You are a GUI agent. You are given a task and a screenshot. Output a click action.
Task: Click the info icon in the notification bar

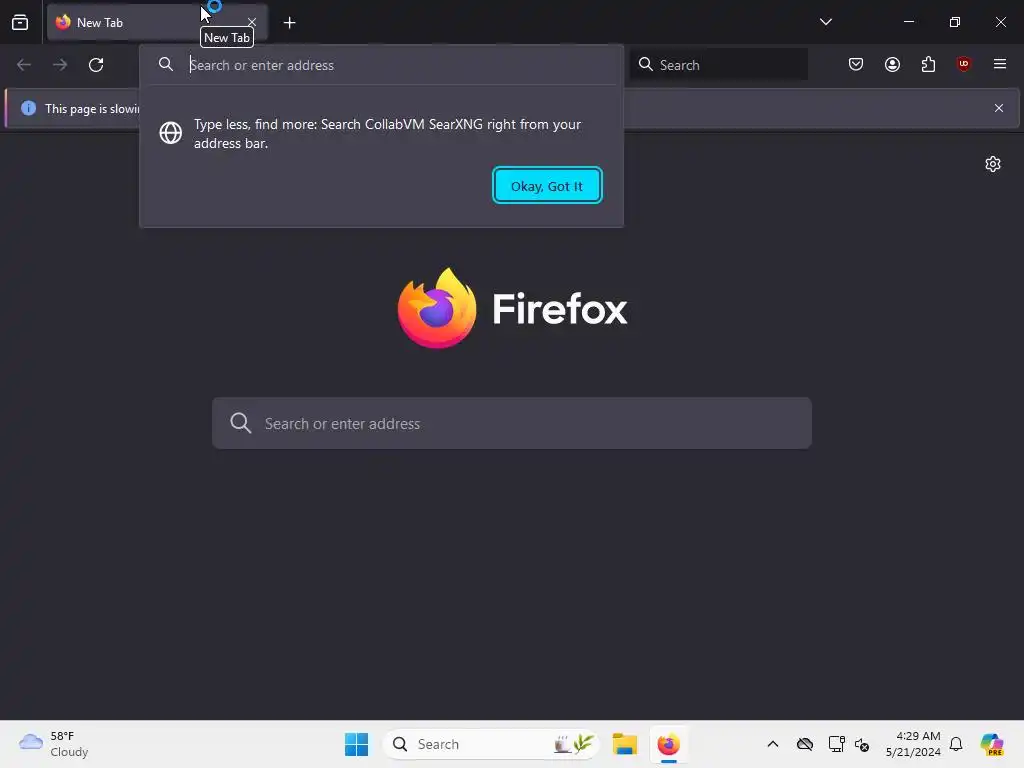pyautogui.click(x=28, y=108)
